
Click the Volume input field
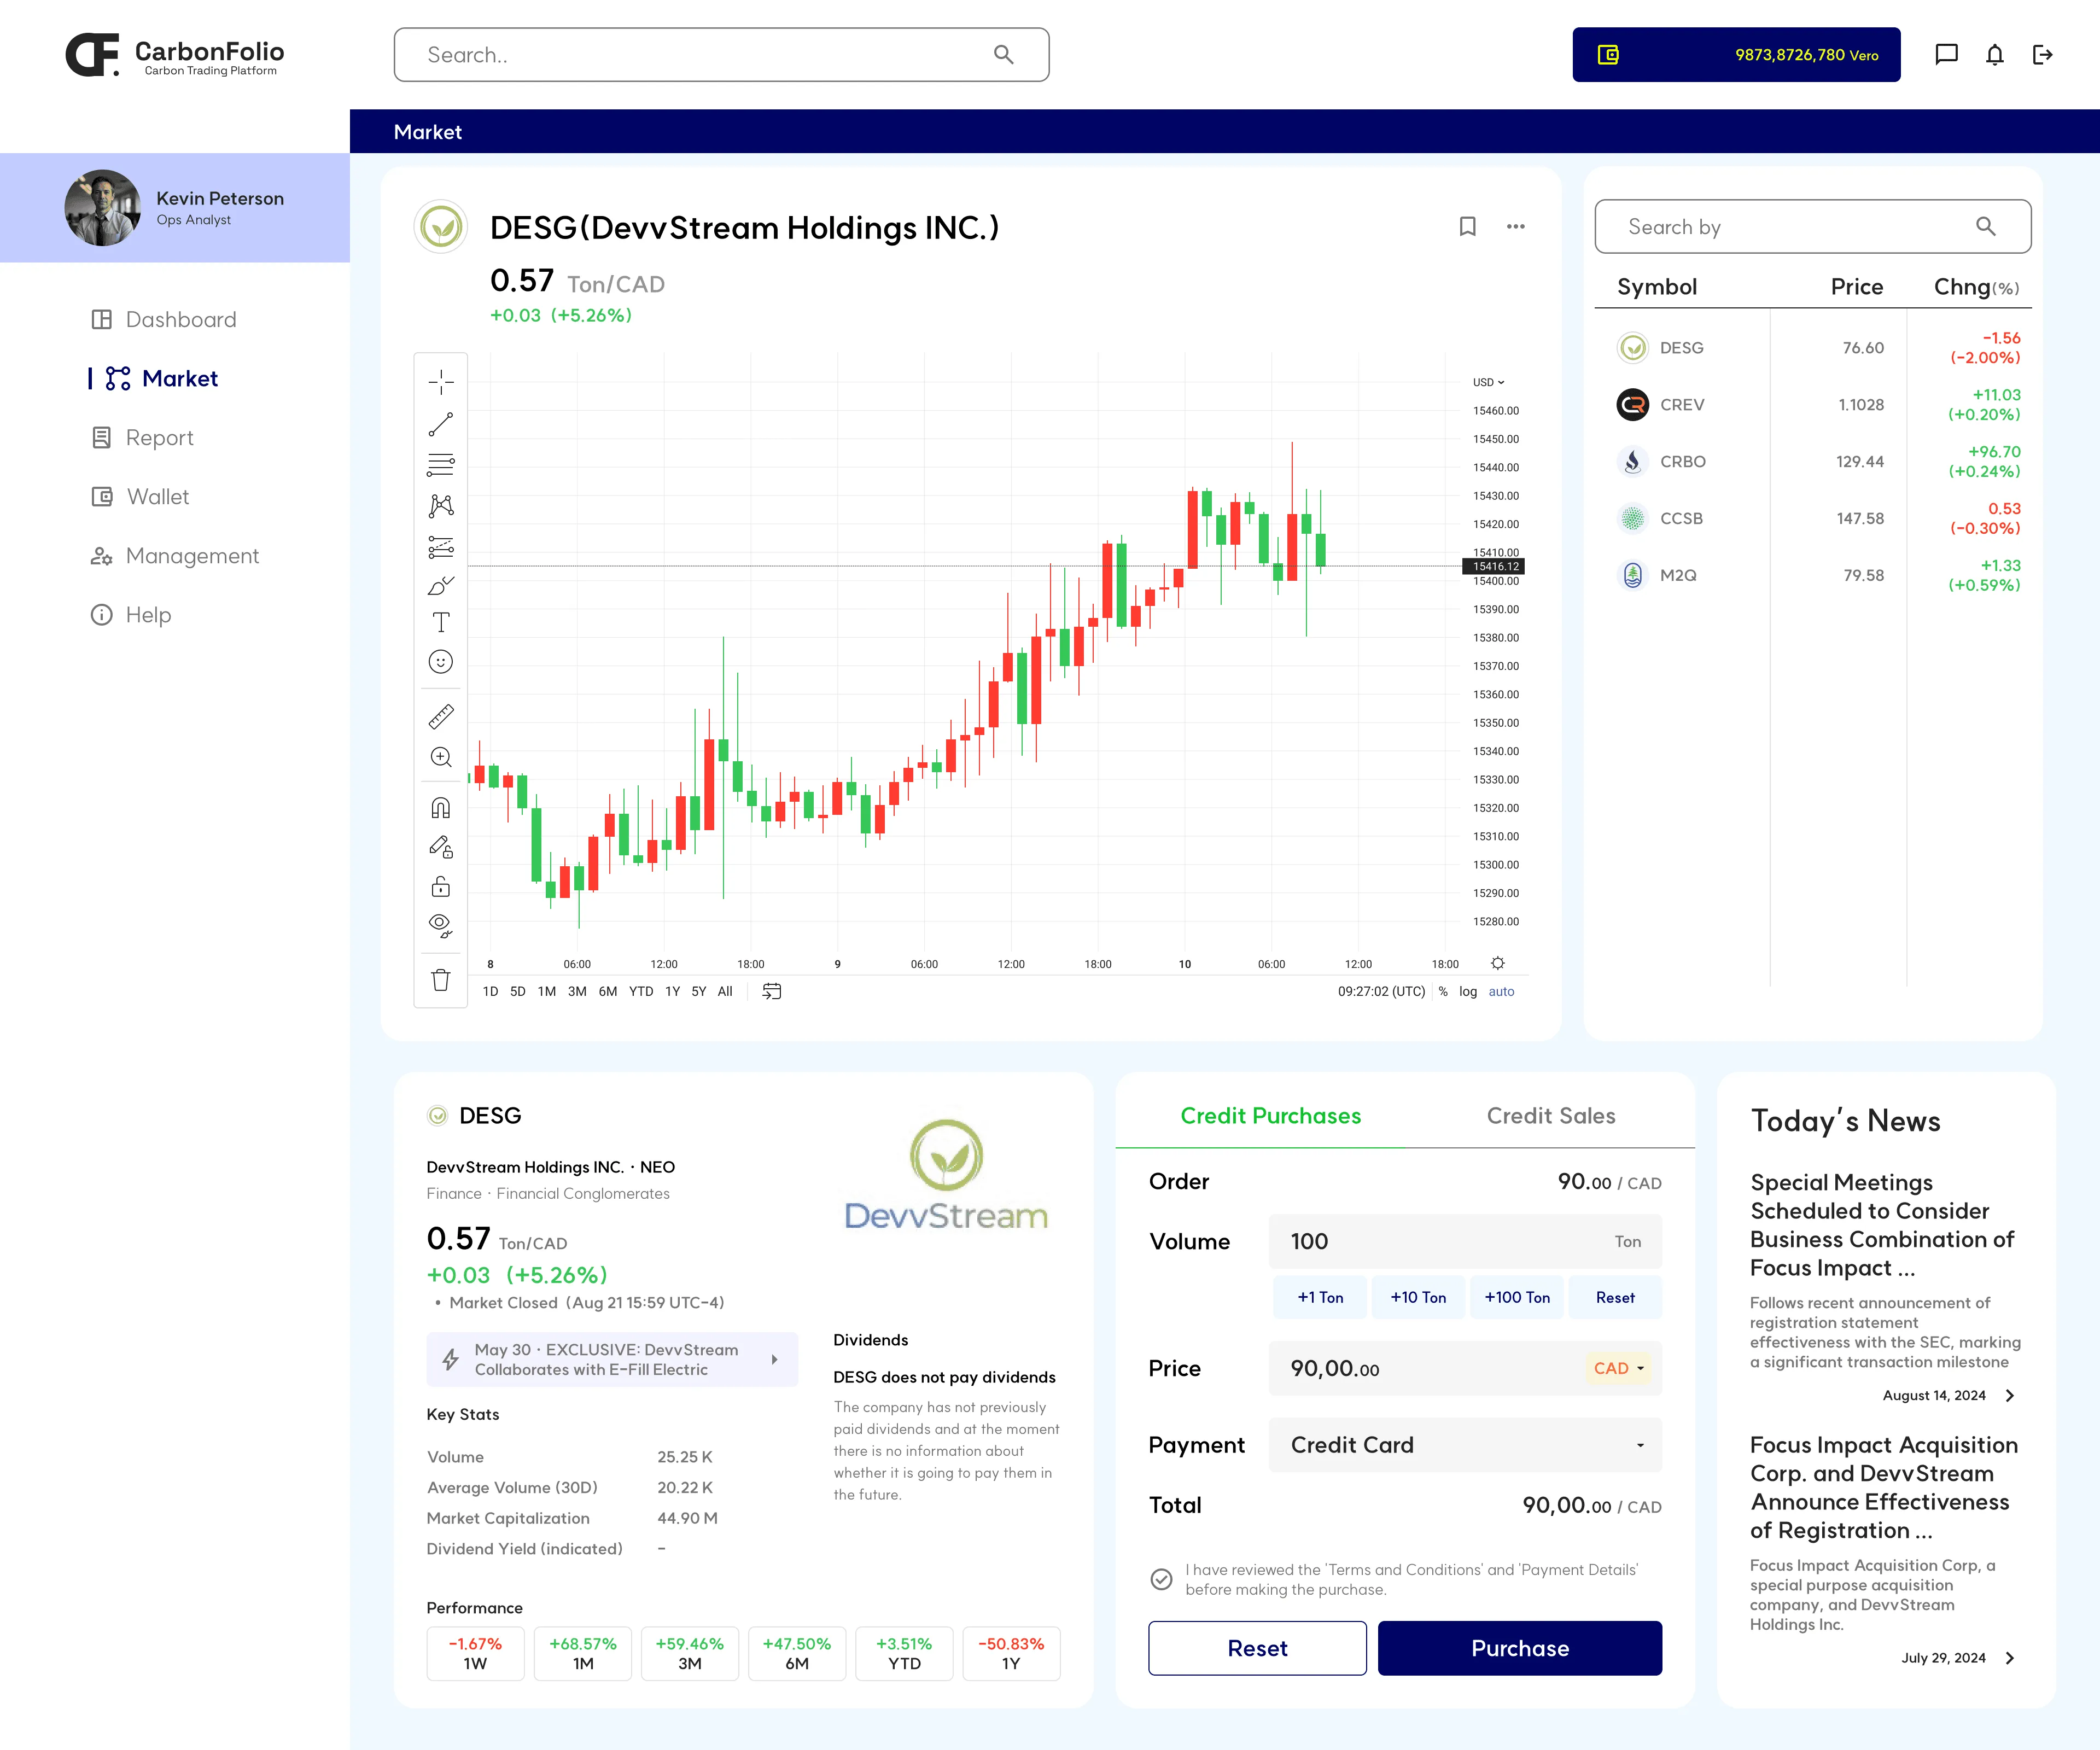[x=1440, y=1241]
